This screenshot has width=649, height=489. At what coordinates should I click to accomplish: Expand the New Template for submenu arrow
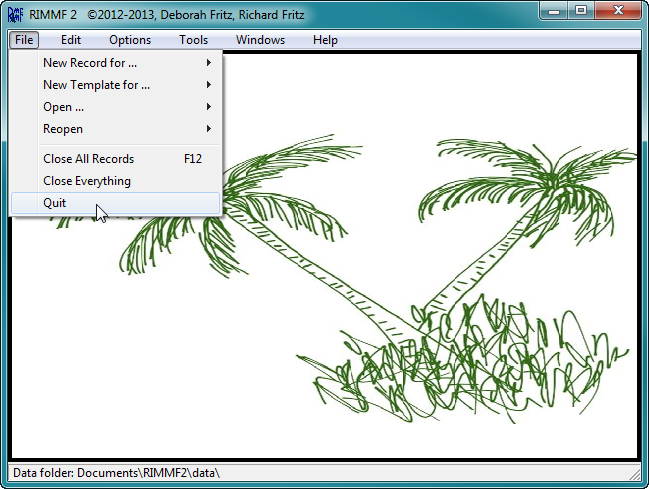click(x=209, y=84)
